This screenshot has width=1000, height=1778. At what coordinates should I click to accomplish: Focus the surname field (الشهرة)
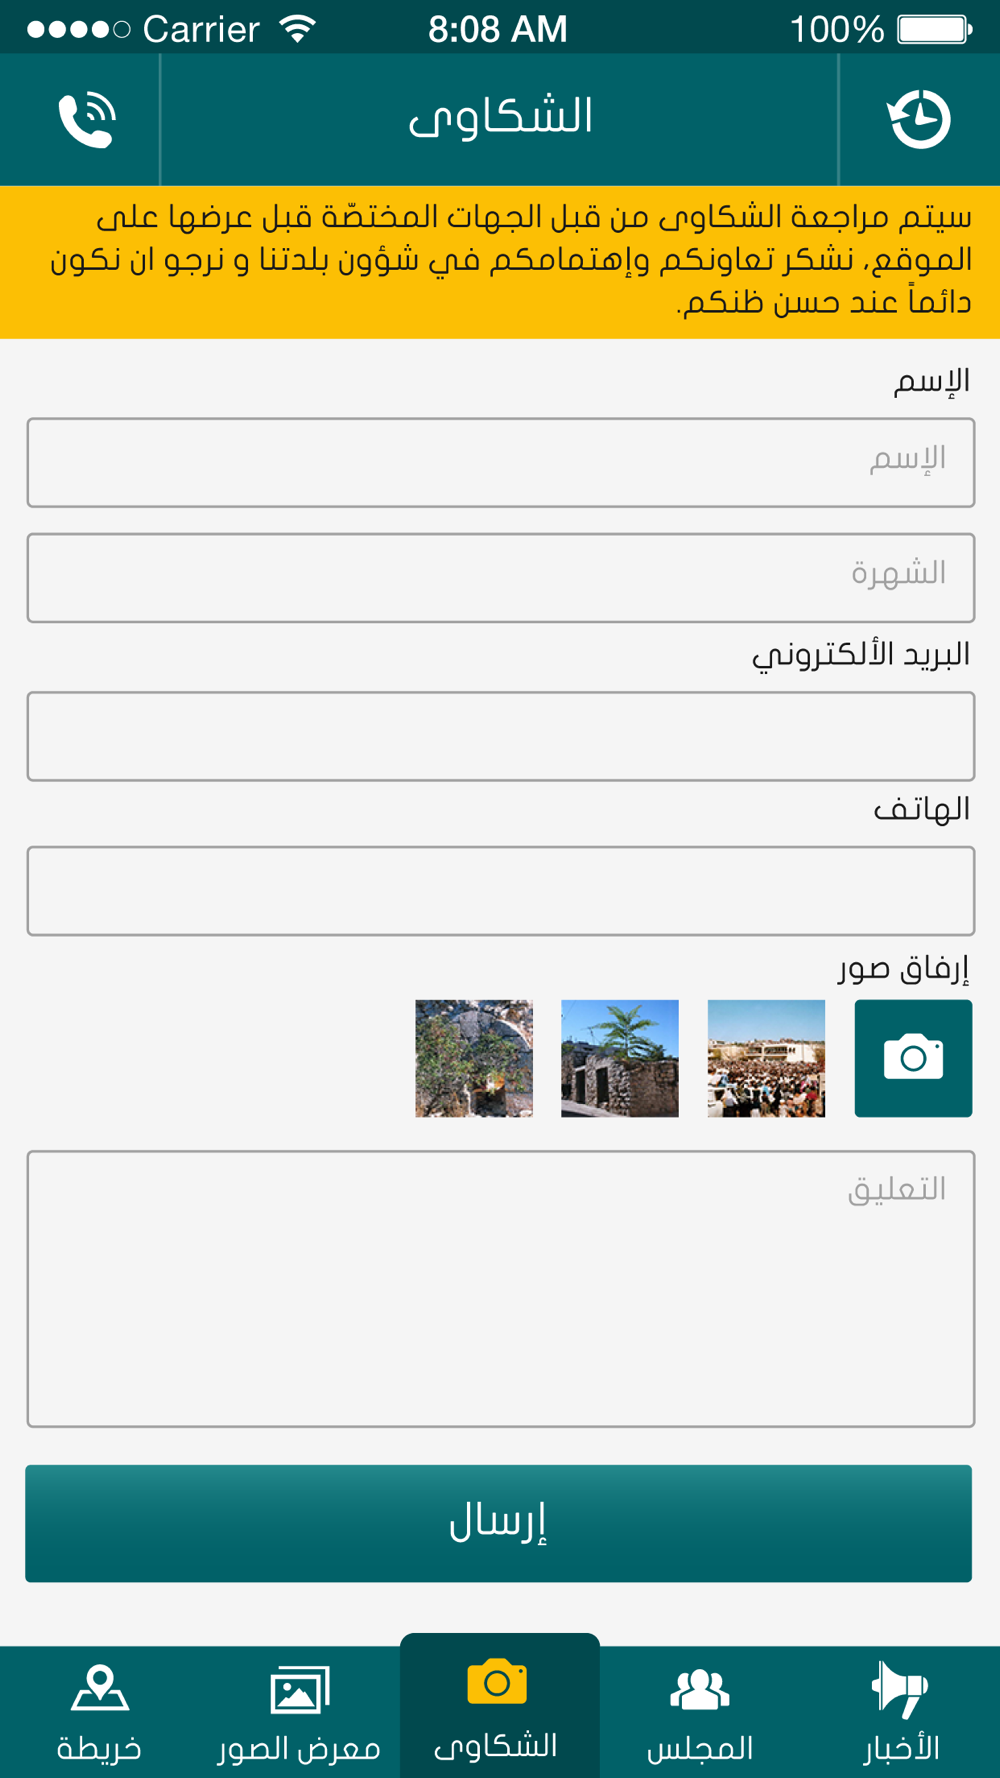coord(501,578)
